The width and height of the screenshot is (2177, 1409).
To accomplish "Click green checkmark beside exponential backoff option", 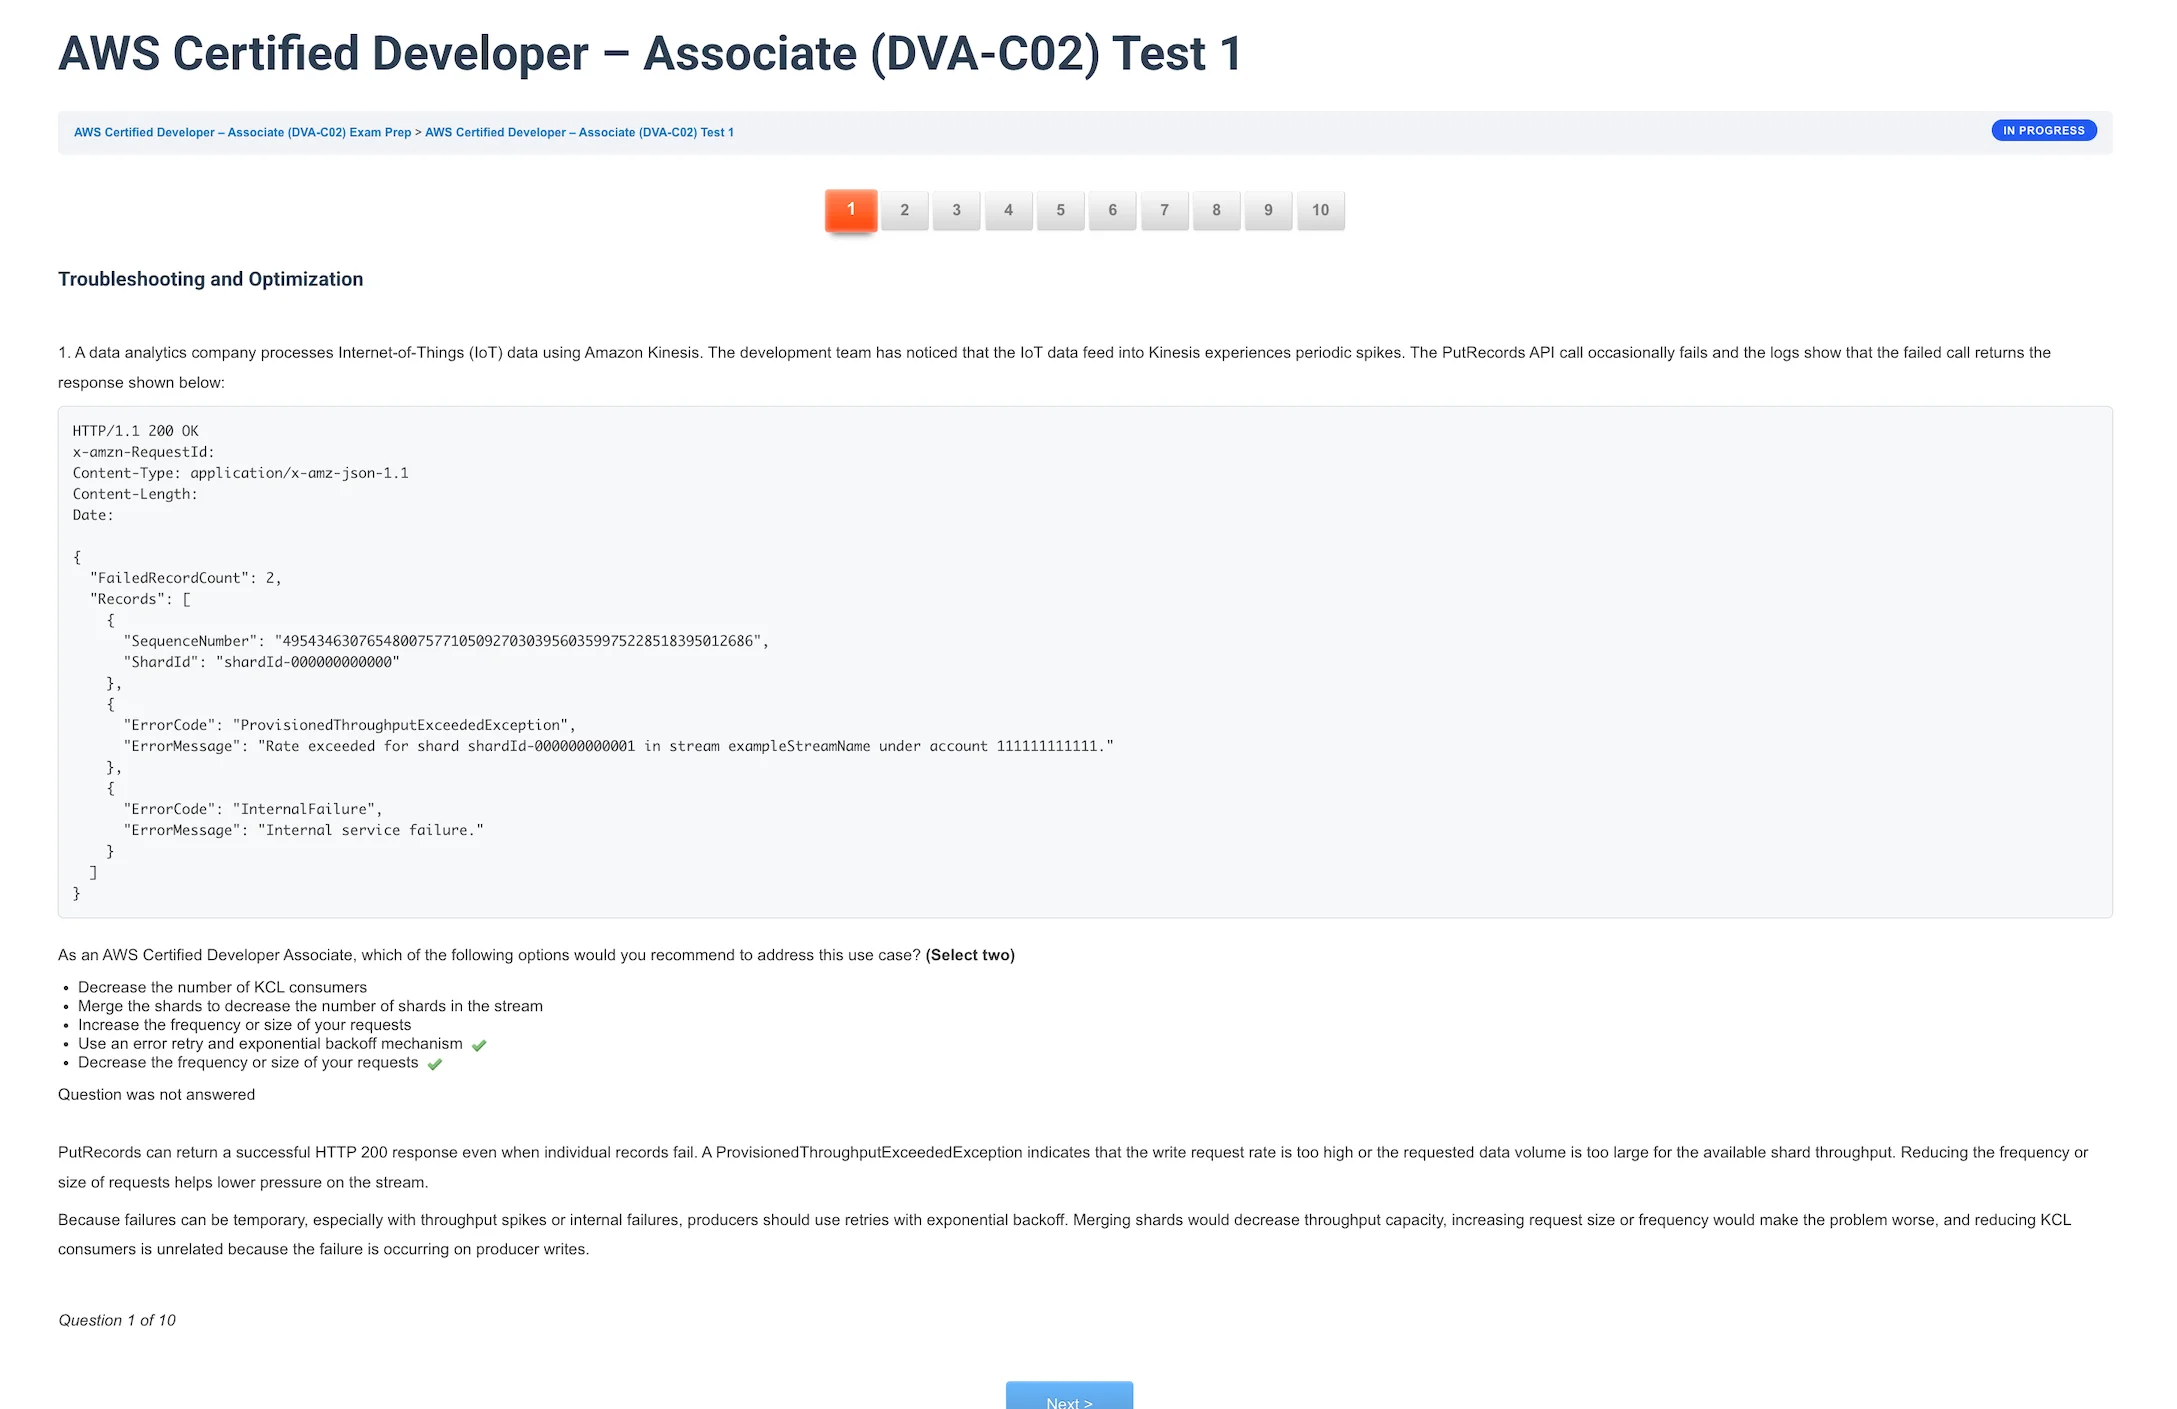I will coord(479,1045).
